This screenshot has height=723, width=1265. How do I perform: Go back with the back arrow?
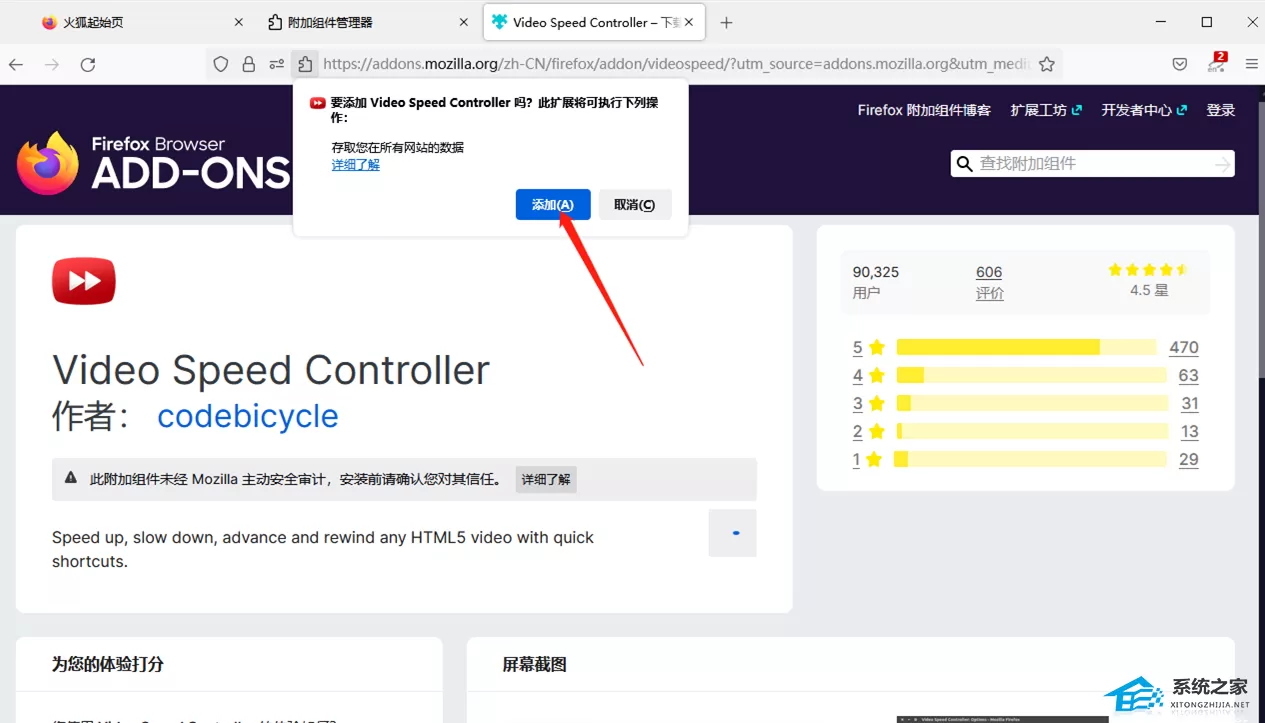[x=16, y=64]
